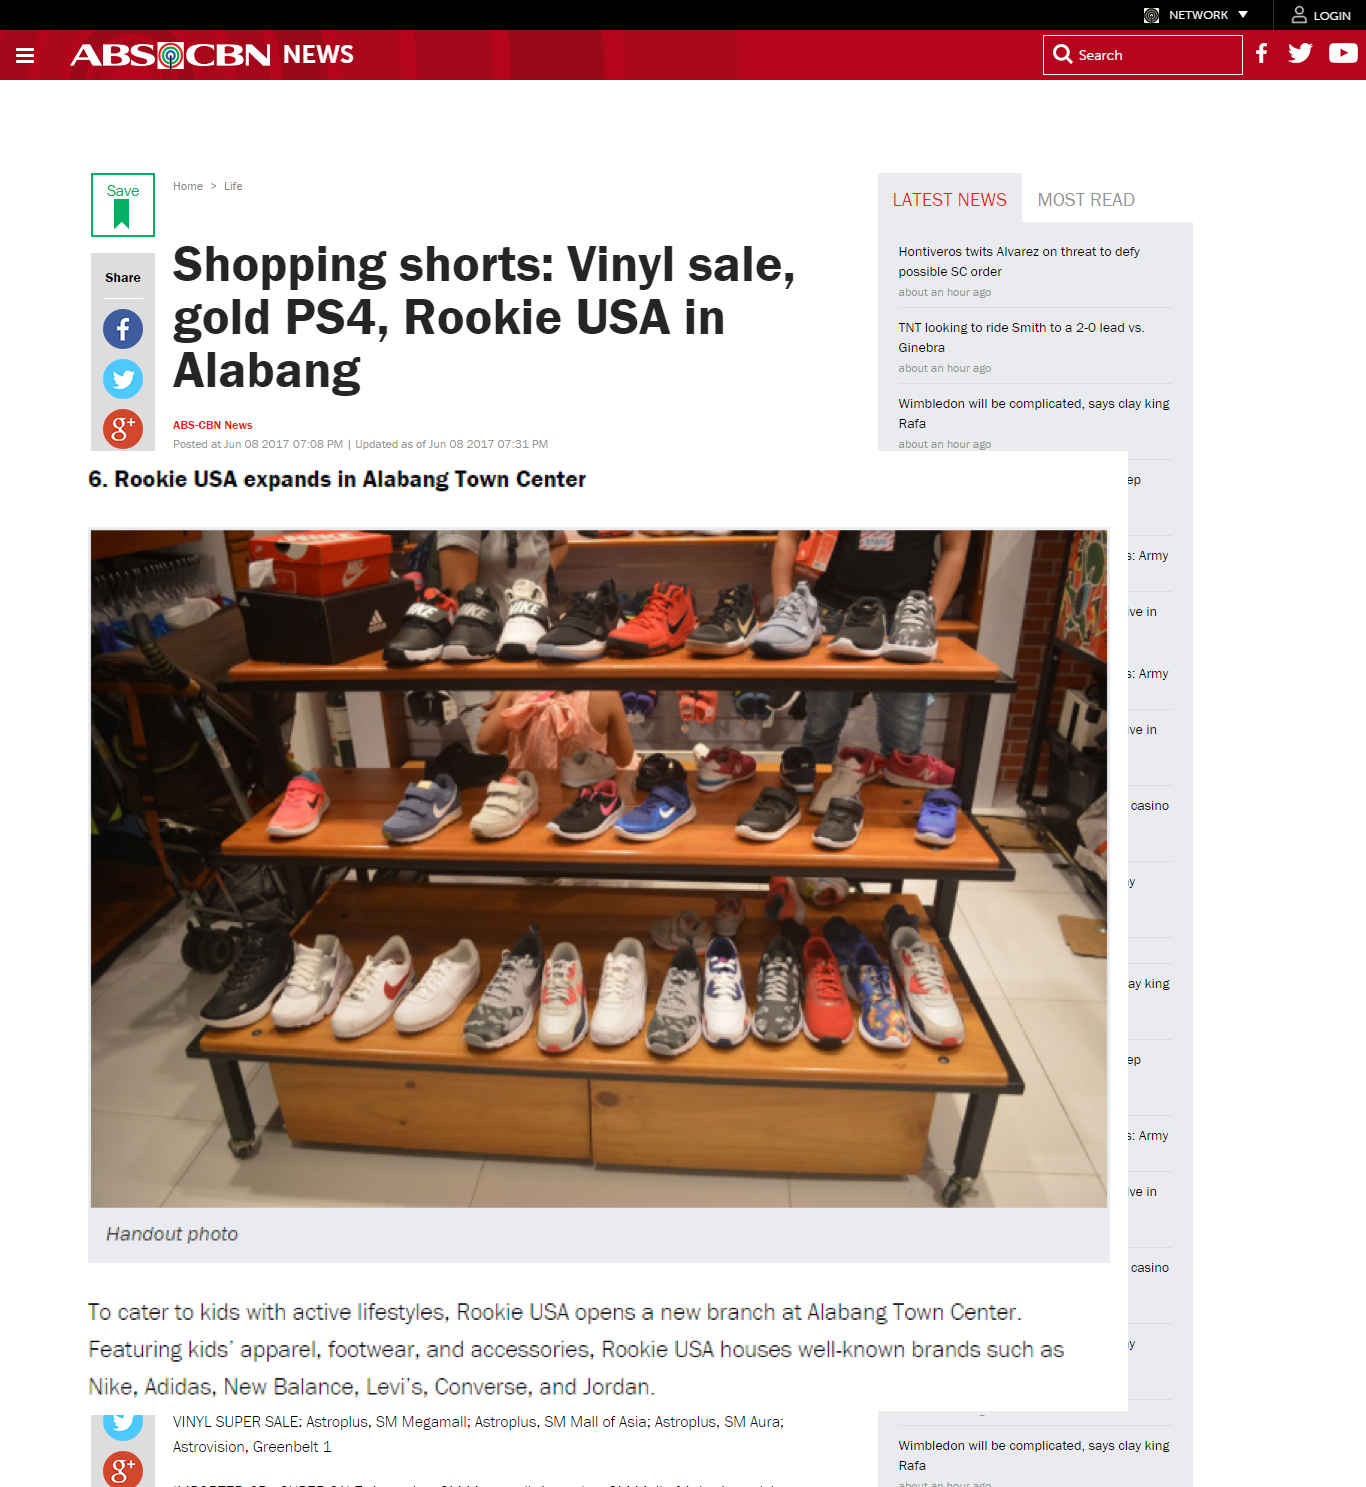The width and height of the screenshot is (1366, 1487).
Task: Open the Life breadcrumb category
Action: coord(233,186)
